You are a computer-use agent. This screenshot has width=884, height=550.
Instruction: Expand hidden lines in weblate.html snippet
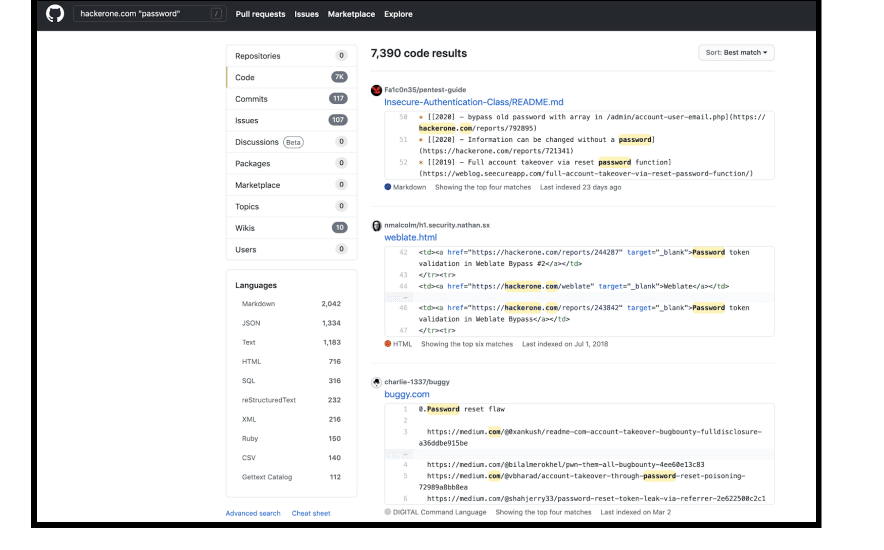click(x=403, y=297)
